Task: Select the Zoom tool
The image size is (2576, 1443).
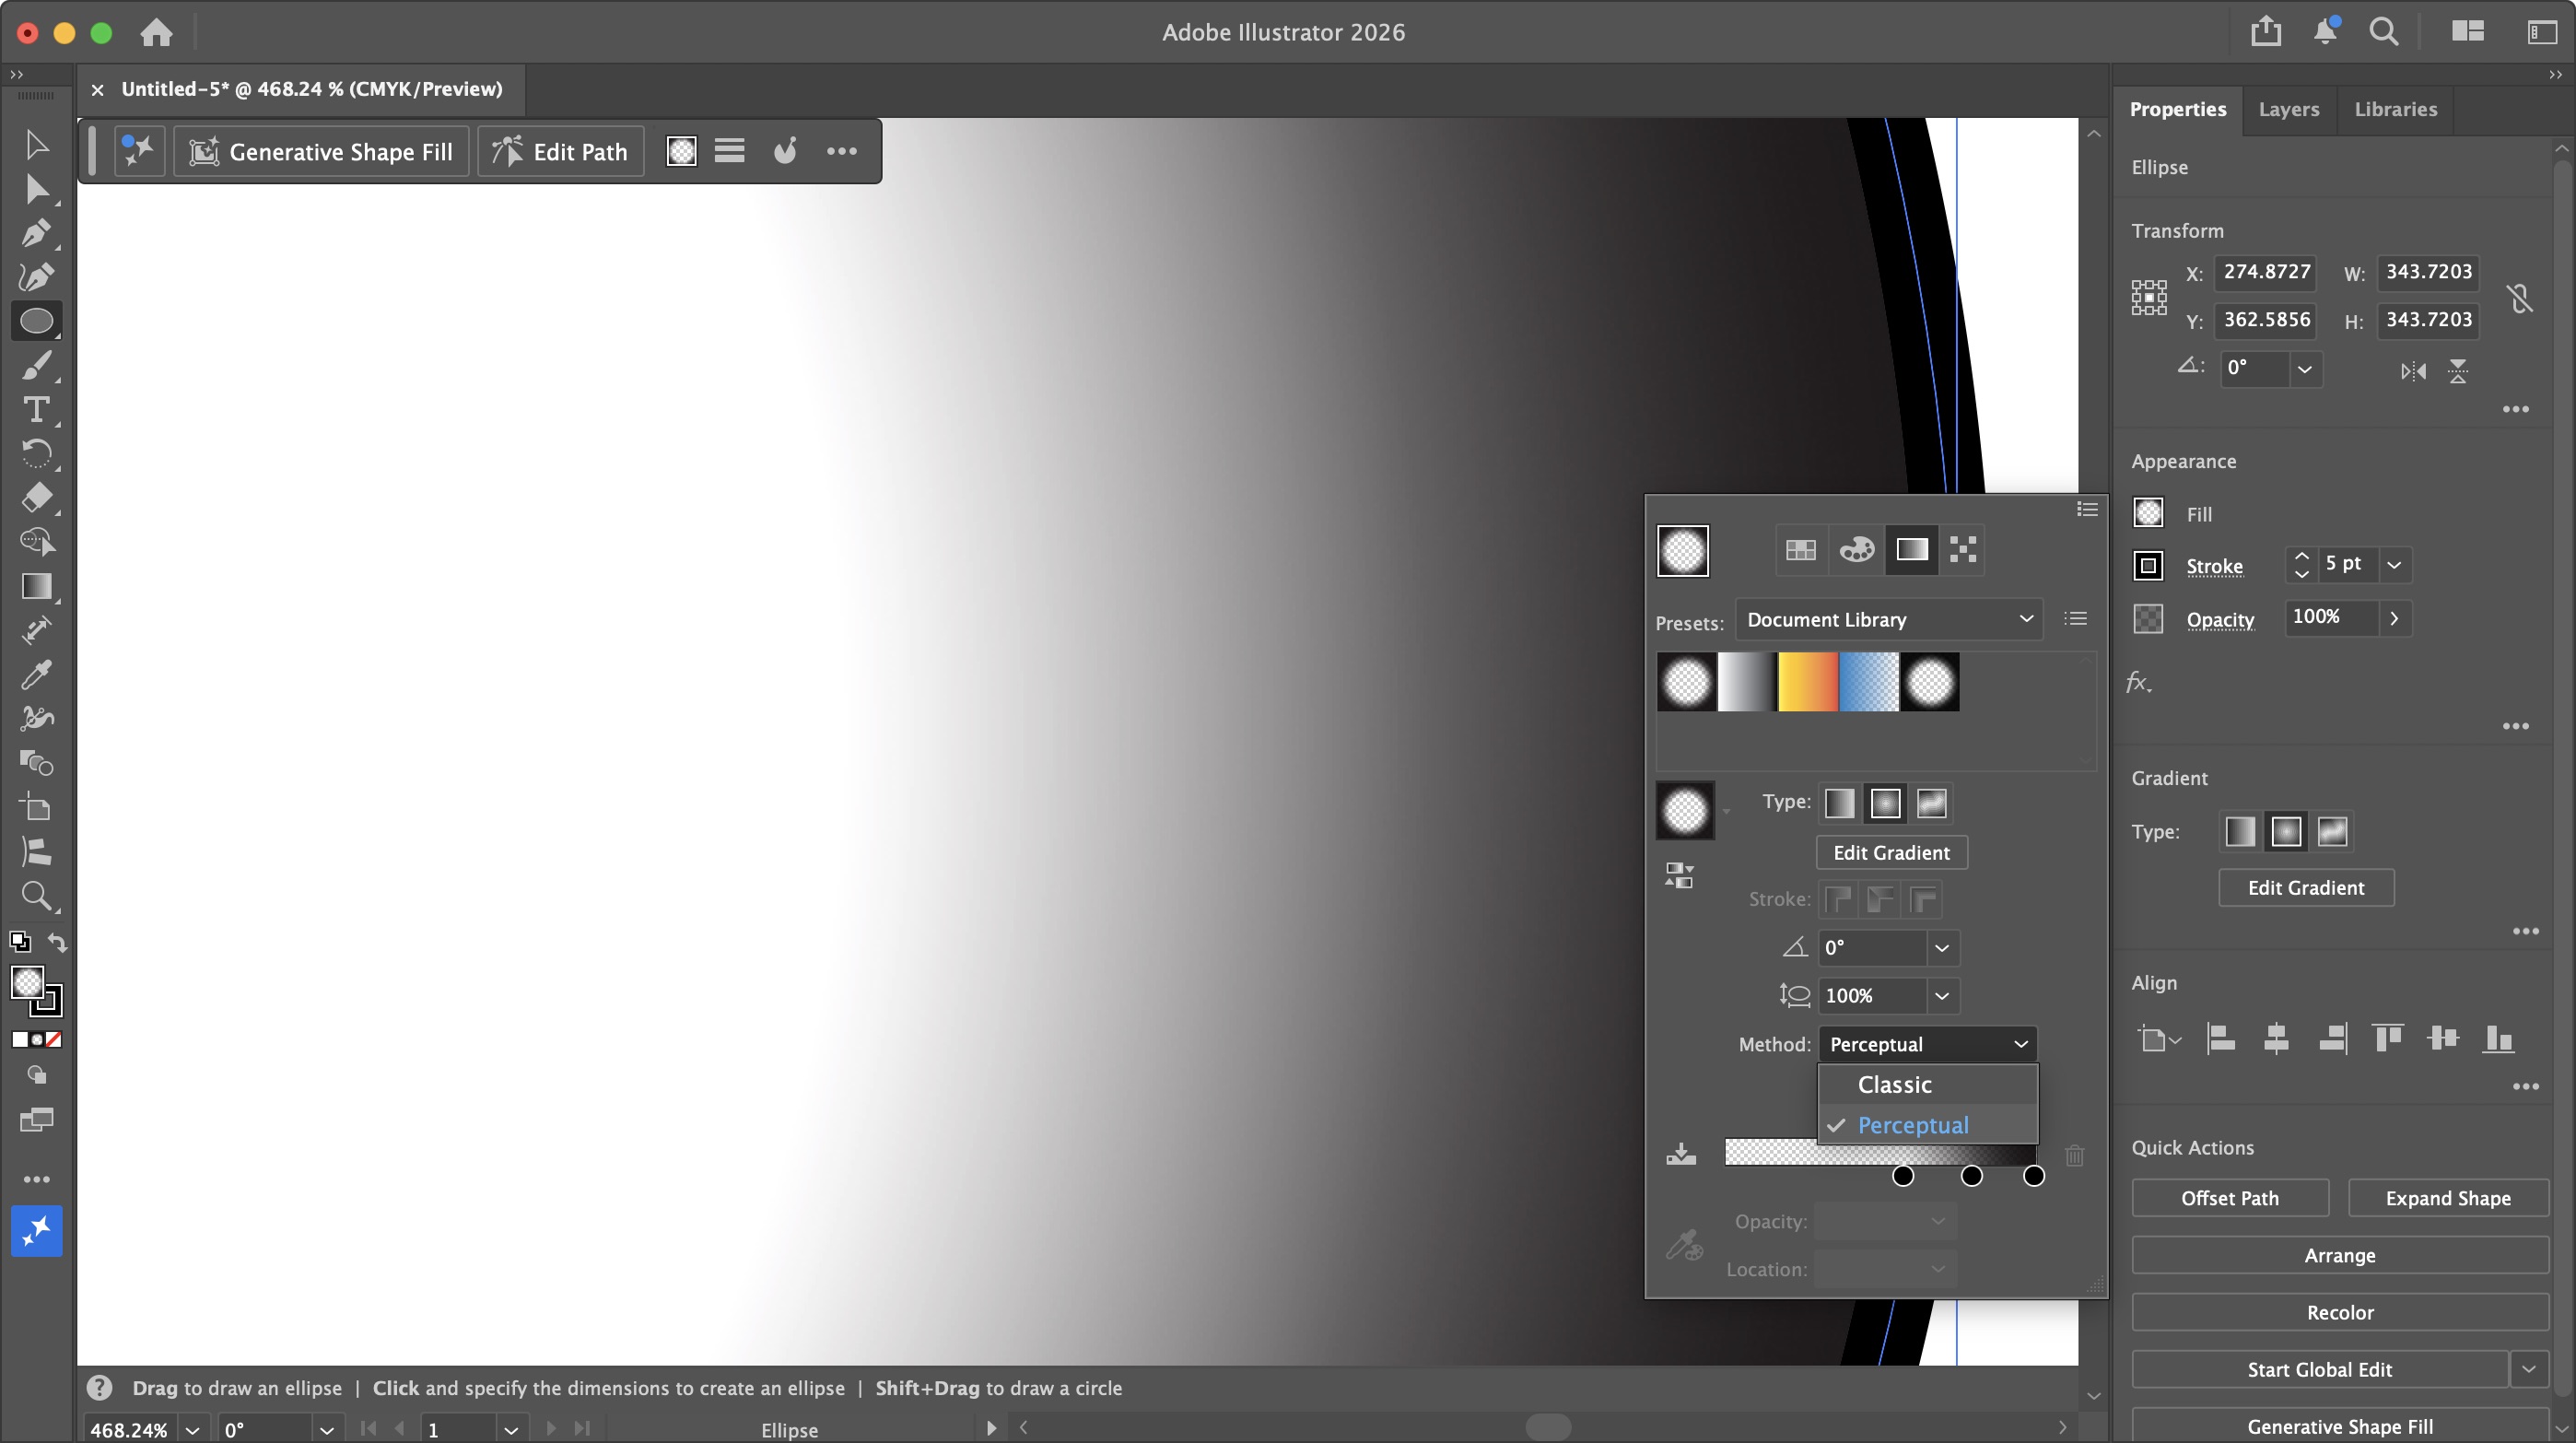Action: pyautogui.click(x=36, y=896)
